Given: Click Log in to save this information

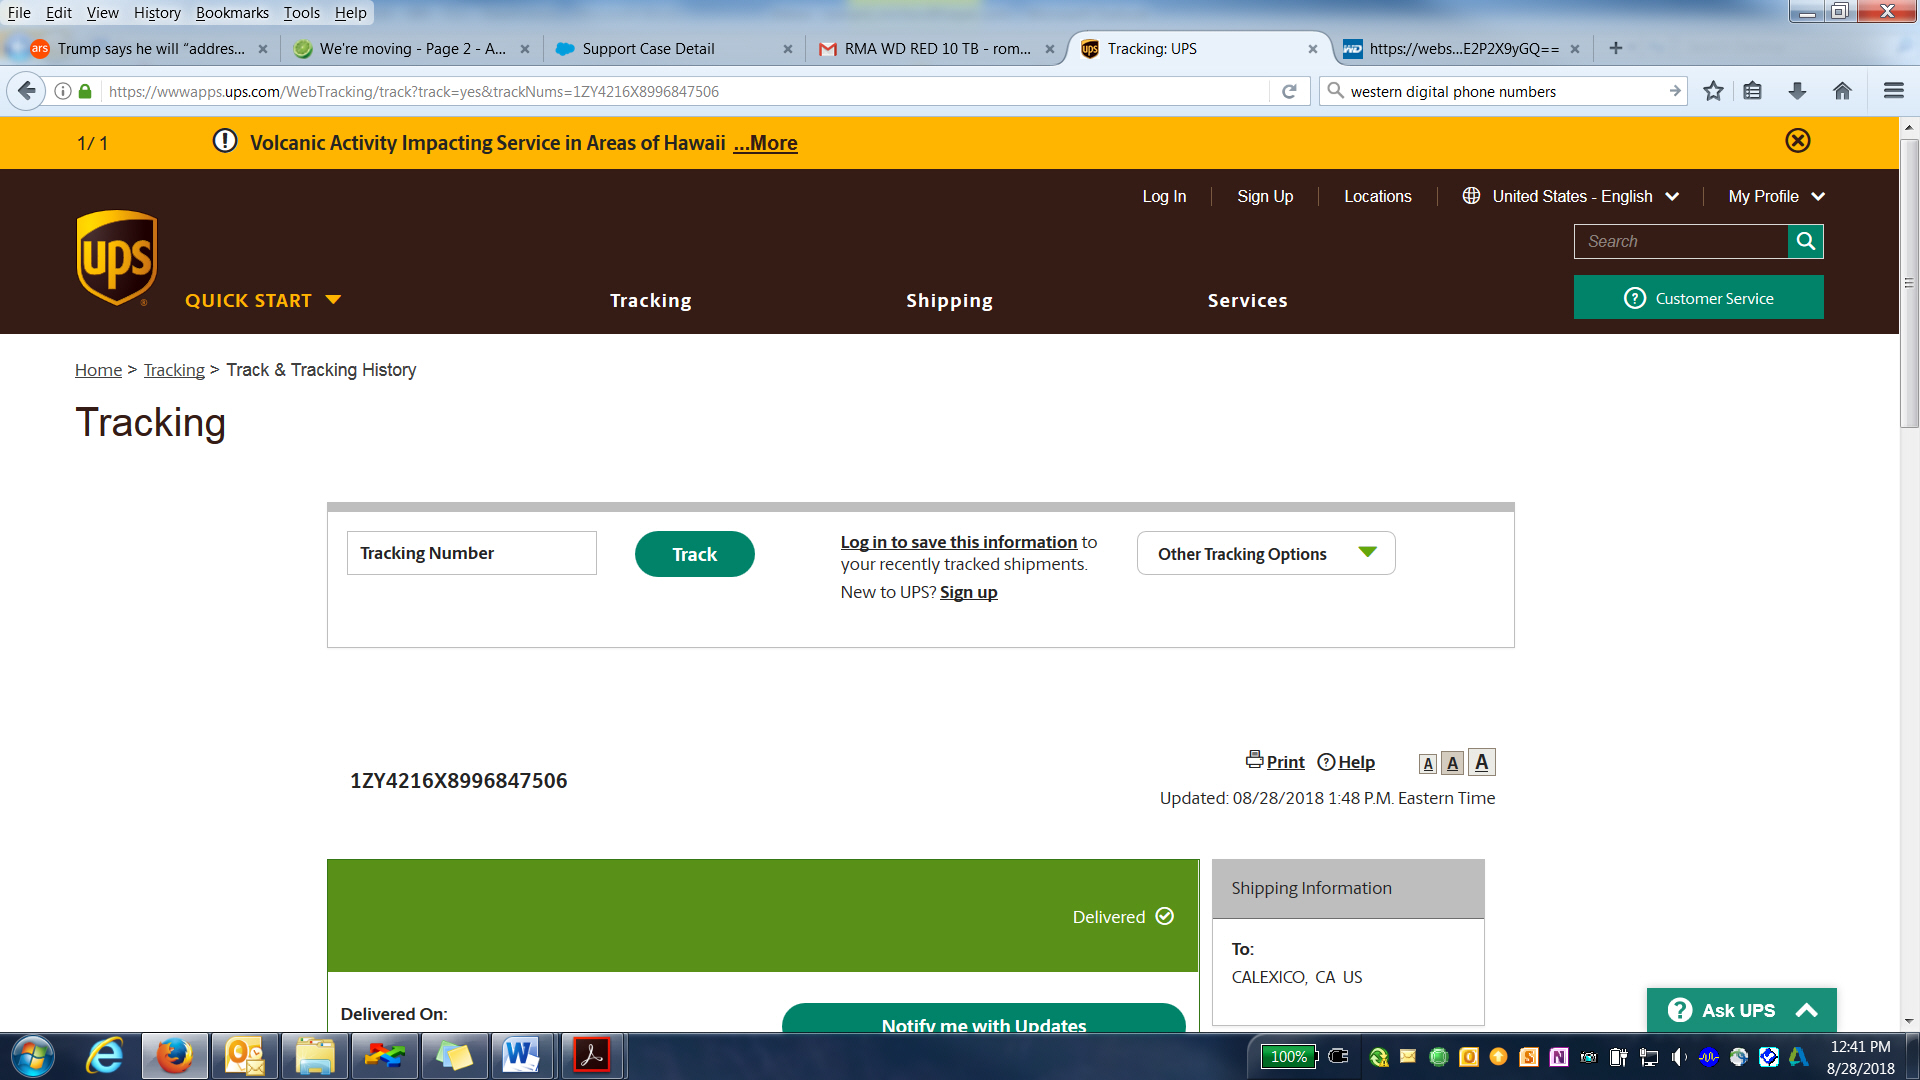Looking at the screenshot, I should point(959,541).
